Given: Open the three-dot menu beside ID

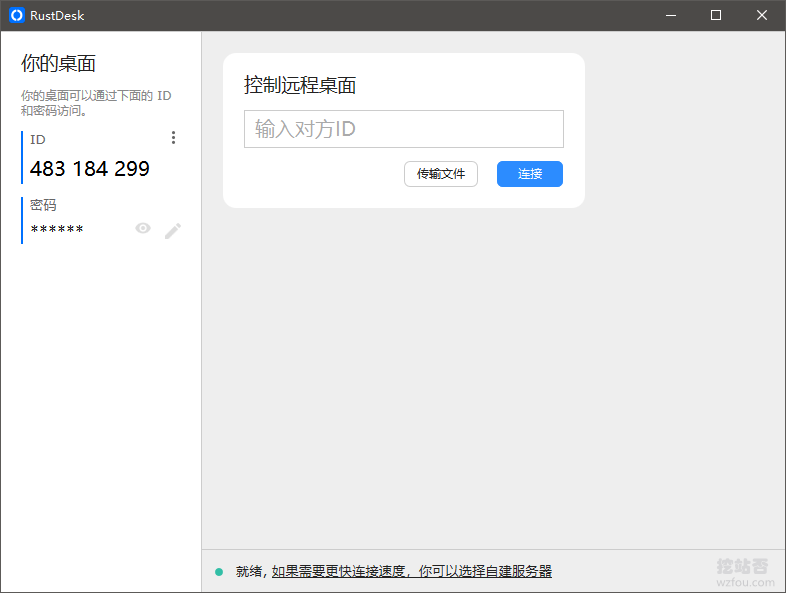Looking at the screenshot, I should [173, 138].
